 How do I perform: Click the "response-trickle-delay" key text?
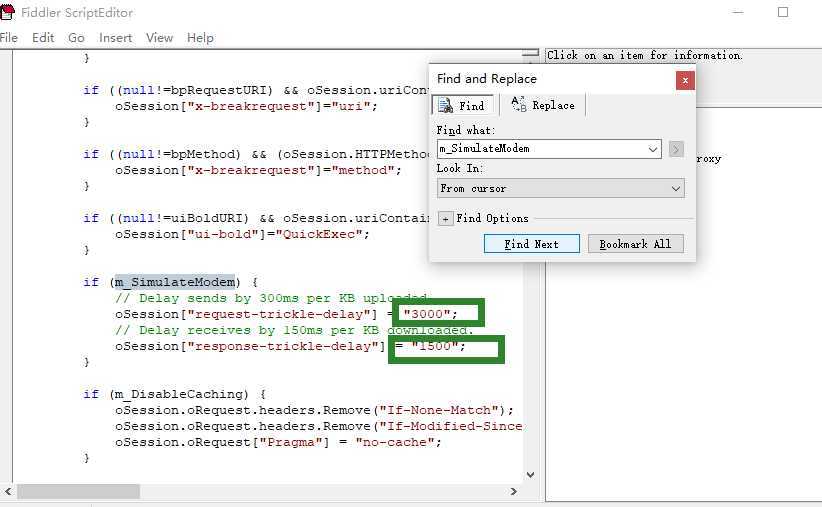pyautogui.click(x=283, y=346)
